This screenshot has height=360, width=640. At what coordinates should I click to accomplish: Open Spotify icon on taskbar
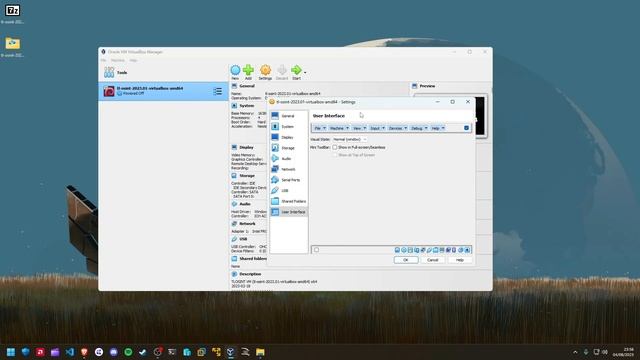128,352
